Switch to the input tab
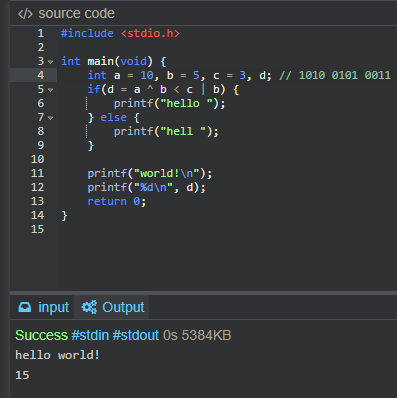 pyautogui.click(x=43, y=307)
